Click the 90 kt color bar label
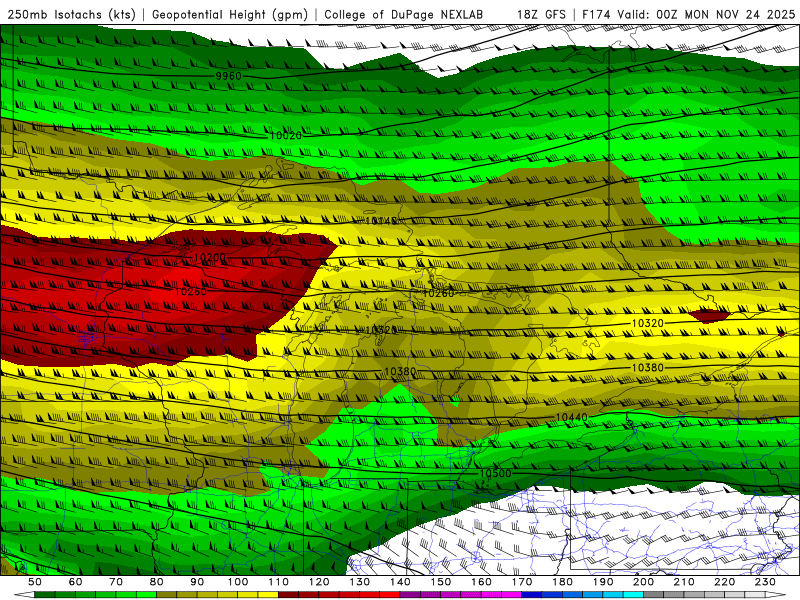The width and height of the screenshot is (800, 600). pyautogui.click(x=197, y=582)
